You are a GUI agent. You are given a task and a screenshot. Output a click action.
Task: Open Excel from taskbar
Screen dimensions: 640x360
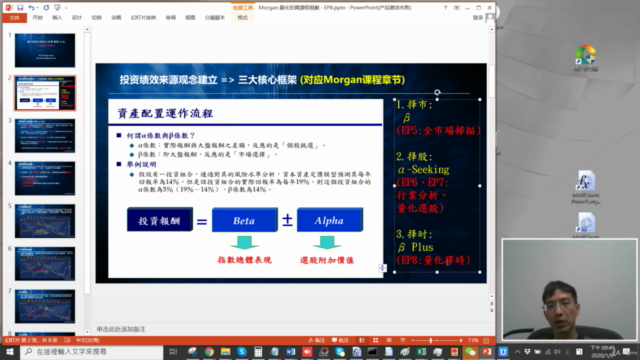pos(421,351)
